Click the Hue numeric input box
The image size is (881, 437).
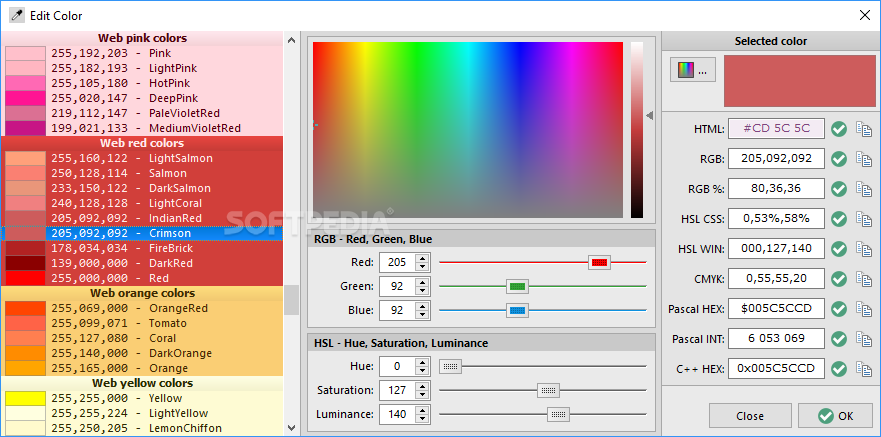coord(397,367)
